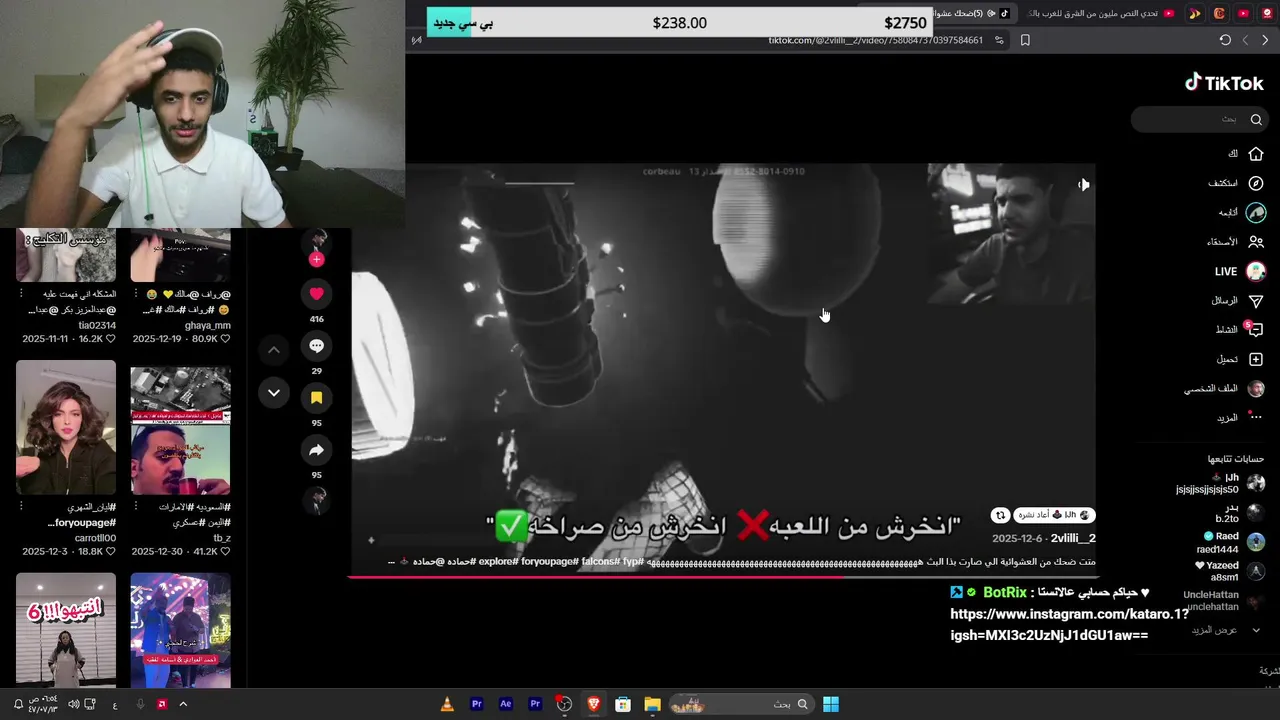Open volume control in system tray
The width and height of the screenshot is (1280, 720).
[x=73, y=704]
